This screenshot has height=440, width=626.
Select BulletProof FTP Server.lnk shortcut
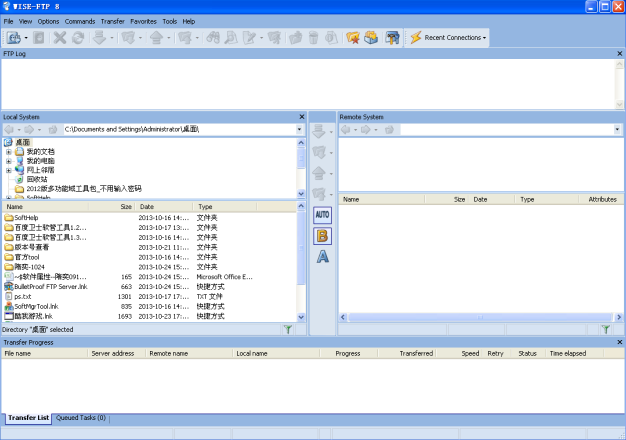[50, 286]
